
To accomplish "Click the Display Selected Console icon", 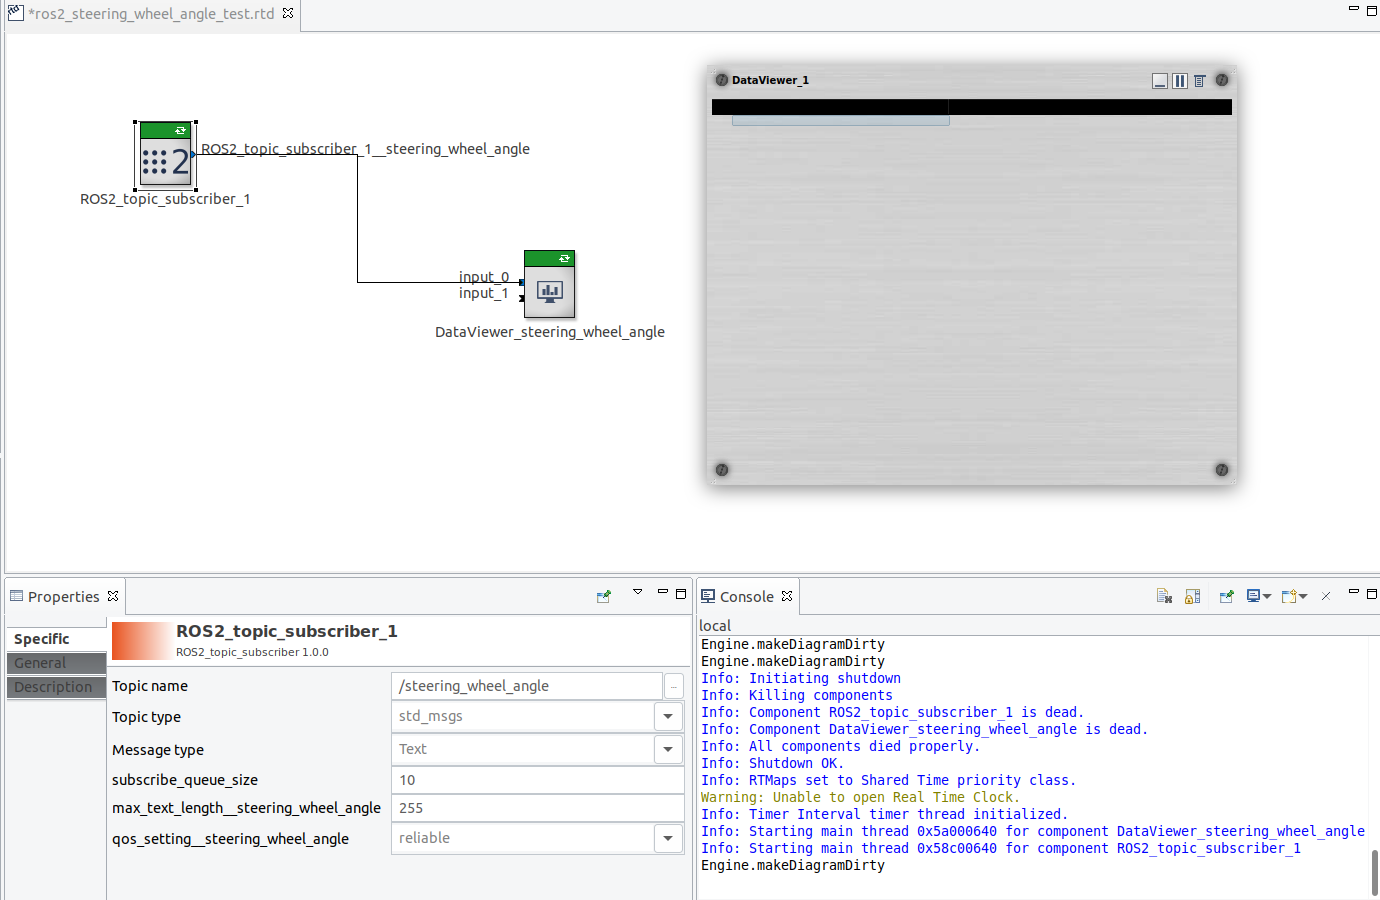I will point(1253,596).
